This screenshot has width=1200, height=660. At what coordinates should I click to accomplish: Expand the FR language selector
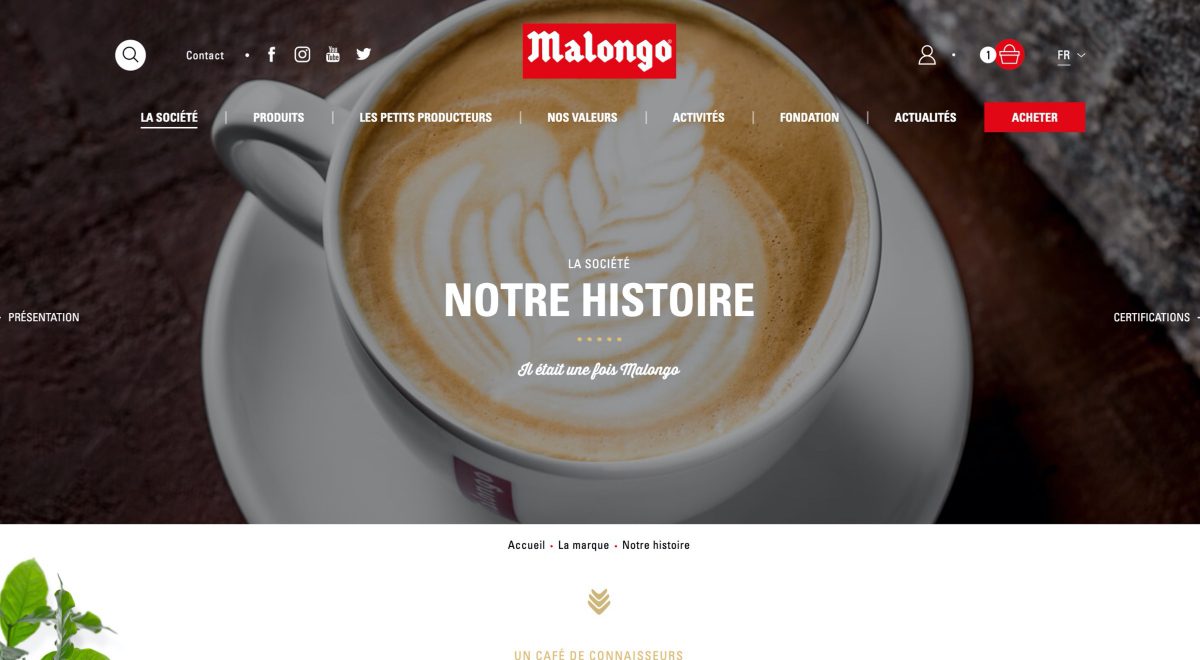tap(1071, 56)
